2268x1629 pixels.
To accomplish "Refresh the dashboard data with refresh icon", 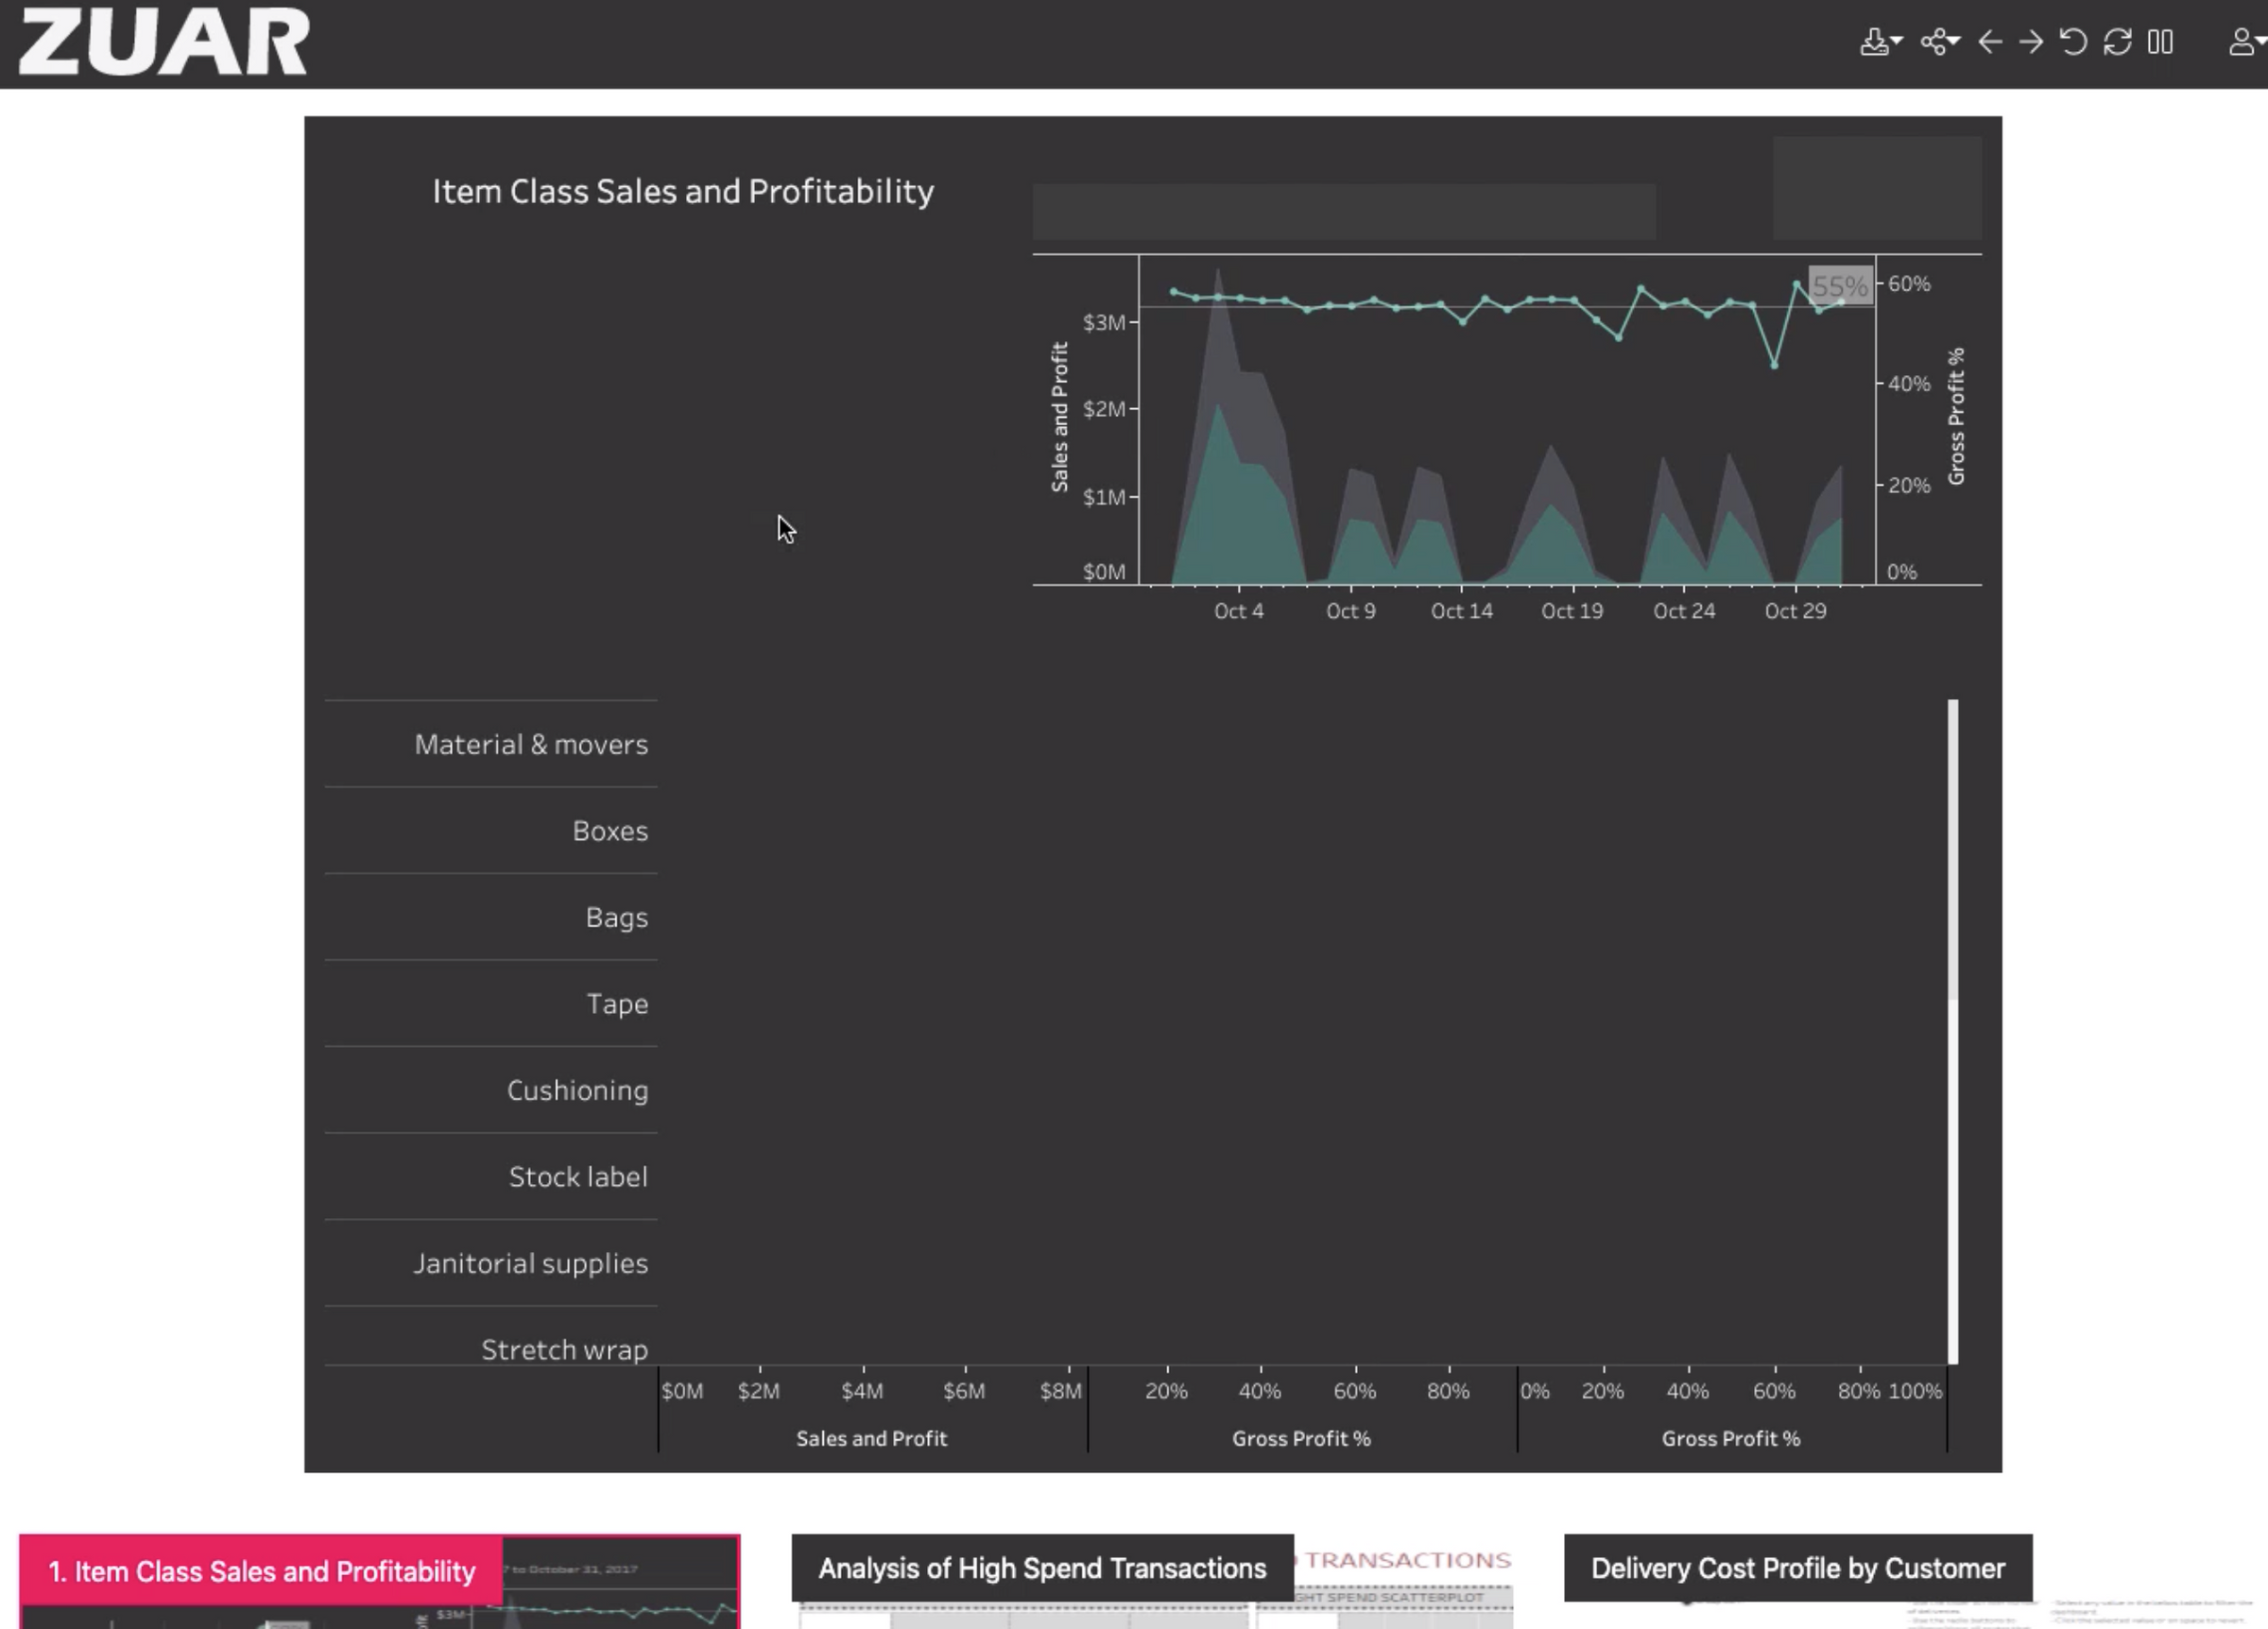I will tap(2117, 42).
